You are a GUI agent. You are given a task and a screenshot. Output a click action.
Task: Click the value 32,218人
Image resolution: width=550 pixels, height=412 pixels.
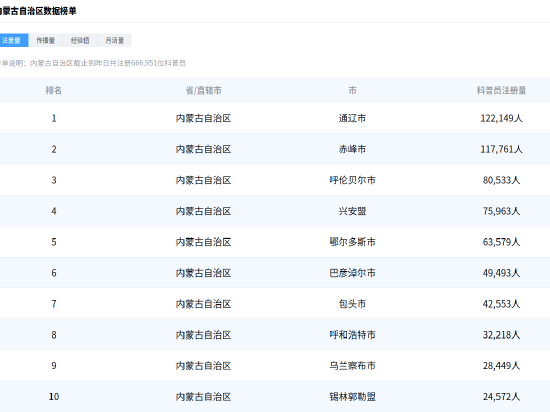[501, 335]
